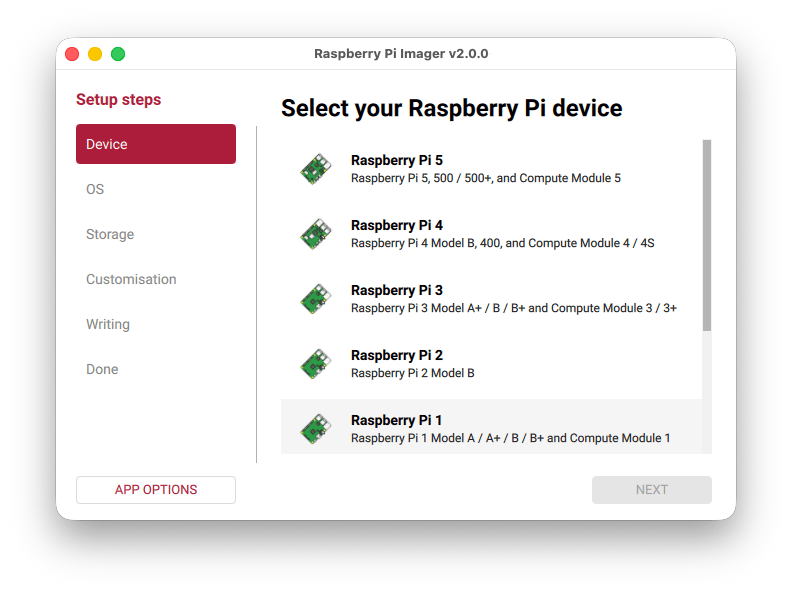Click the Raspberry Pi 4 board icon
The image size is (792, 594).
316,234
